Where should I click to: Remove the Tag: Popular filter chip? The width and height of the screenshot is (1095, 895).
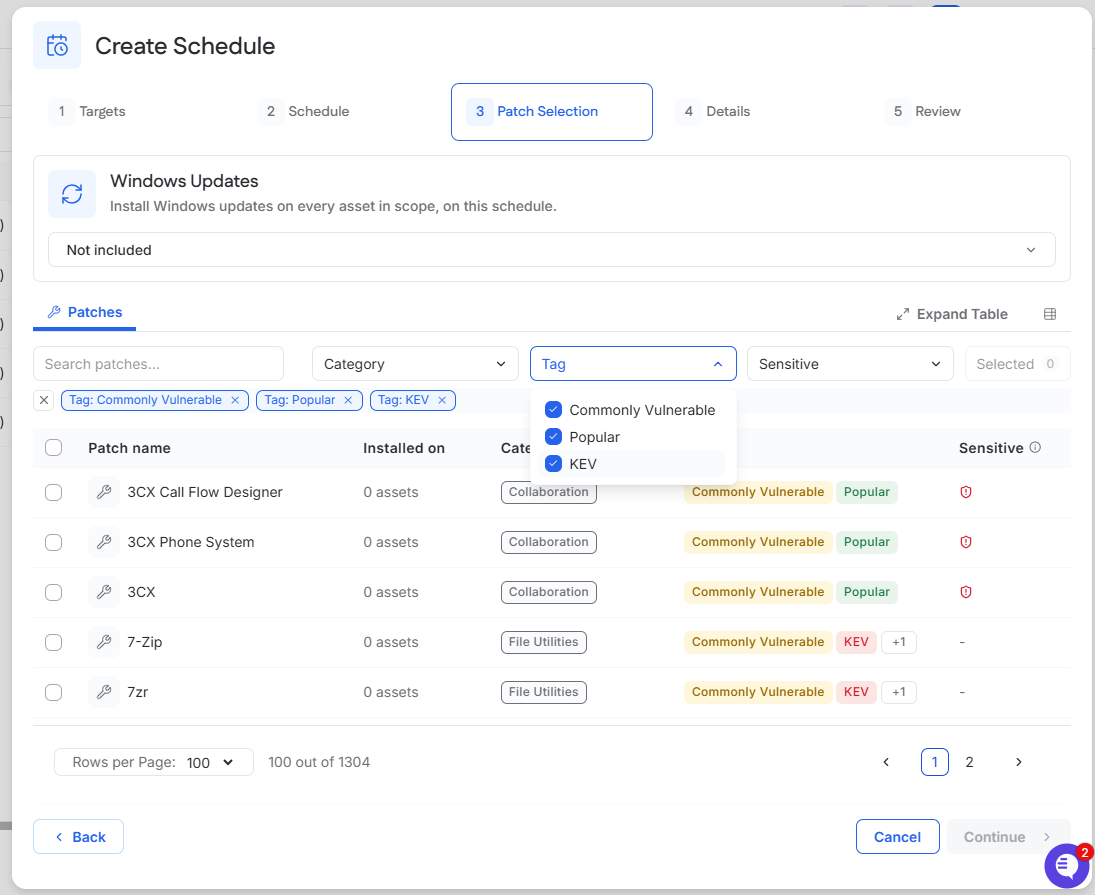348,400
